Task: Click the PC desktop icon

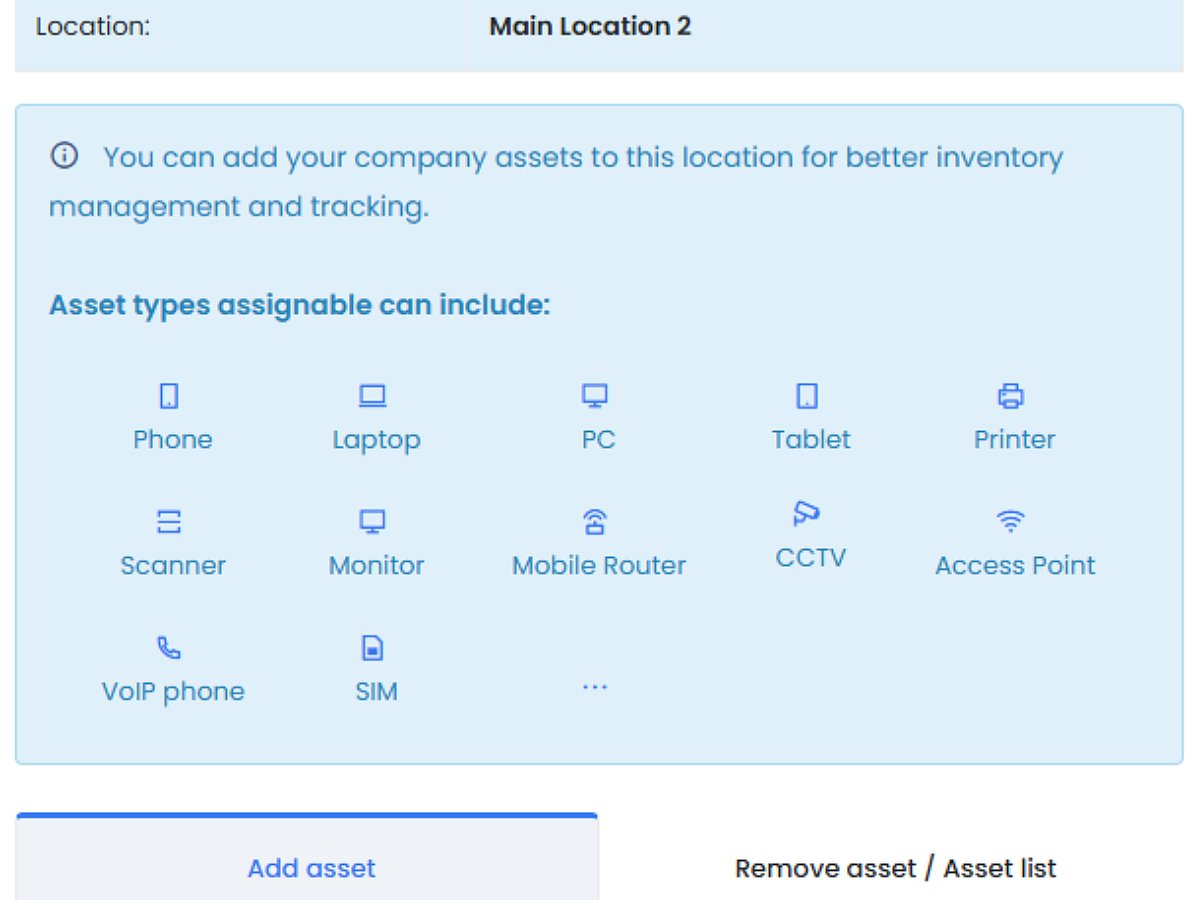Action: coord(596,397)
